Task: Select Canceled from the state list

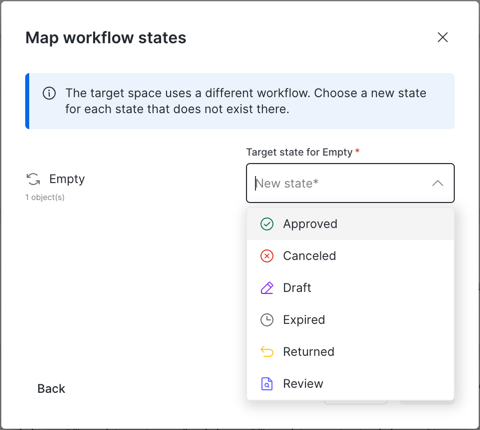Action: pyautogui.click(x=350, y=256)
